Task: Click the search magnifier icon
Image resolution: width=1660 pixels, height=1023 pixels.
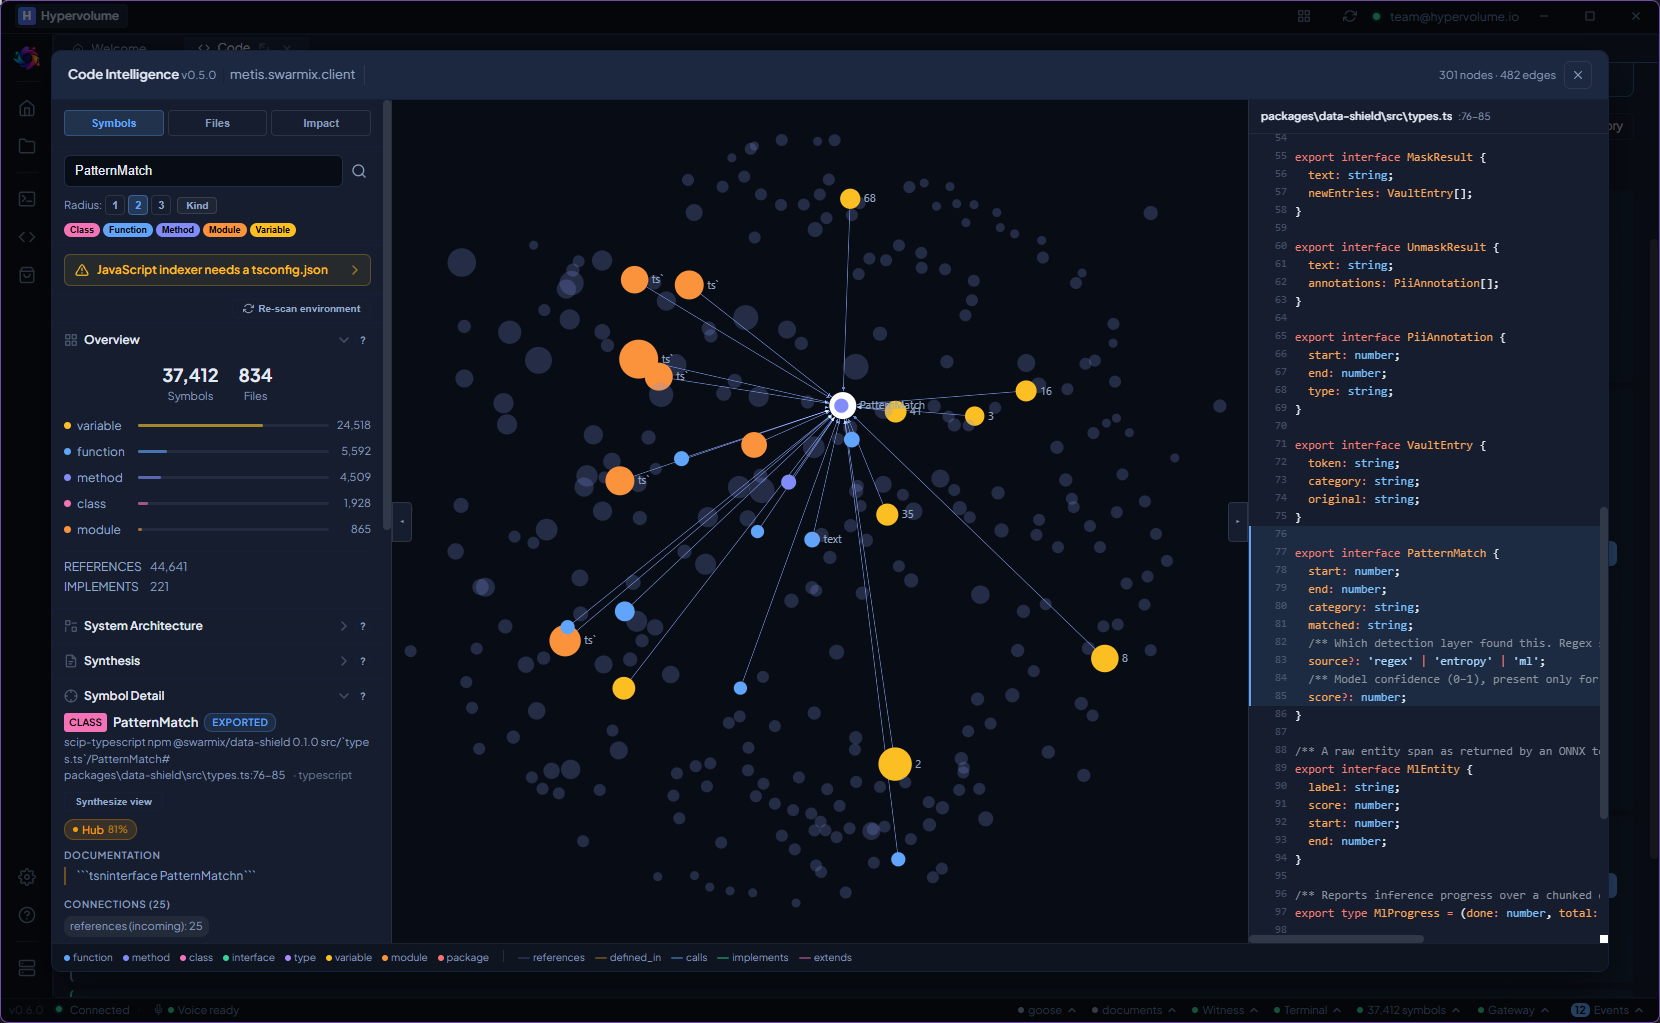Action: coord(359,171)
